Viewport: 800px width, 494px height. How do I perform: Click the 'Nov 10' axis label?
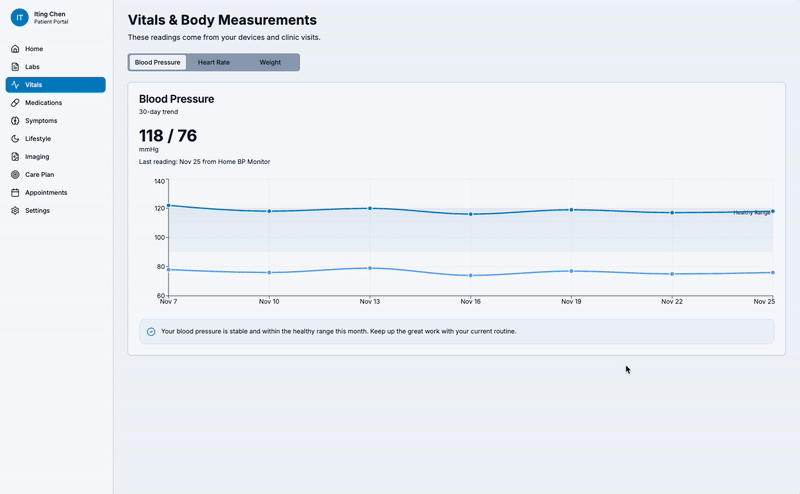[x=269, y=302]
